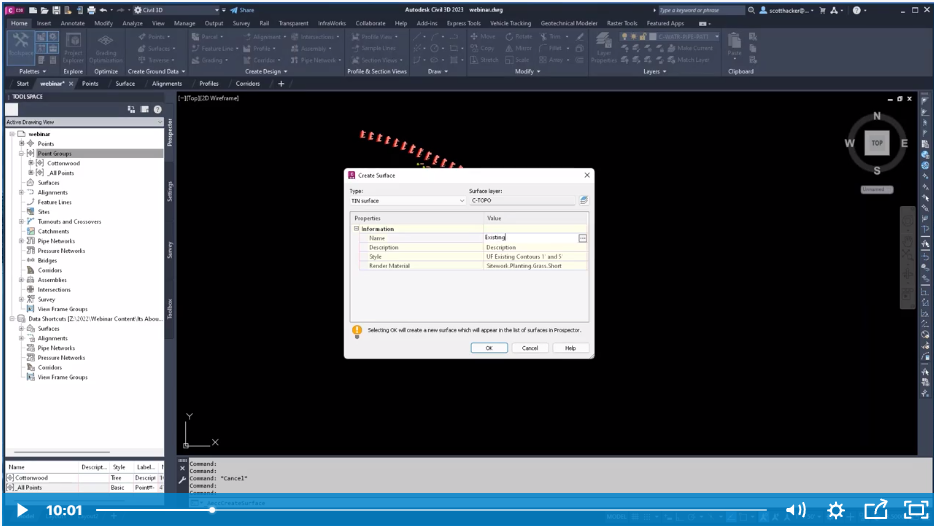Click the Undo arrow in quick access toolbar
Viewport: 934px width, 526px height.
coord(103,10)
